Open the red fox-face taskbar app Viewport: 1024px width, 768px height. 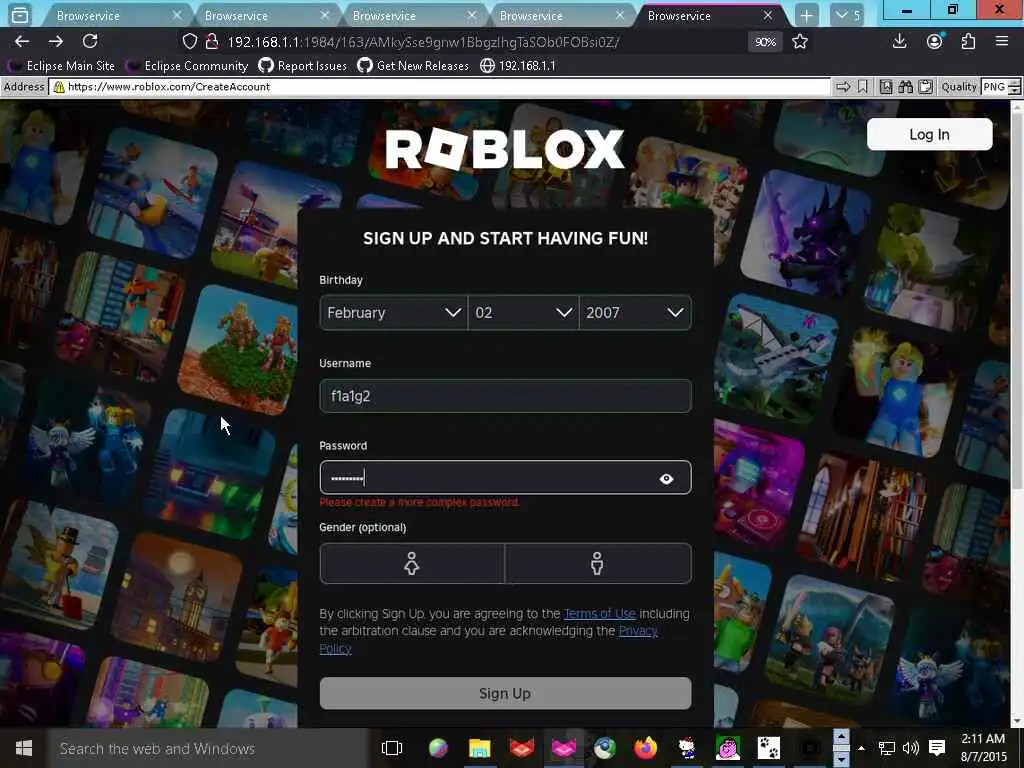[x=522, y=748]
